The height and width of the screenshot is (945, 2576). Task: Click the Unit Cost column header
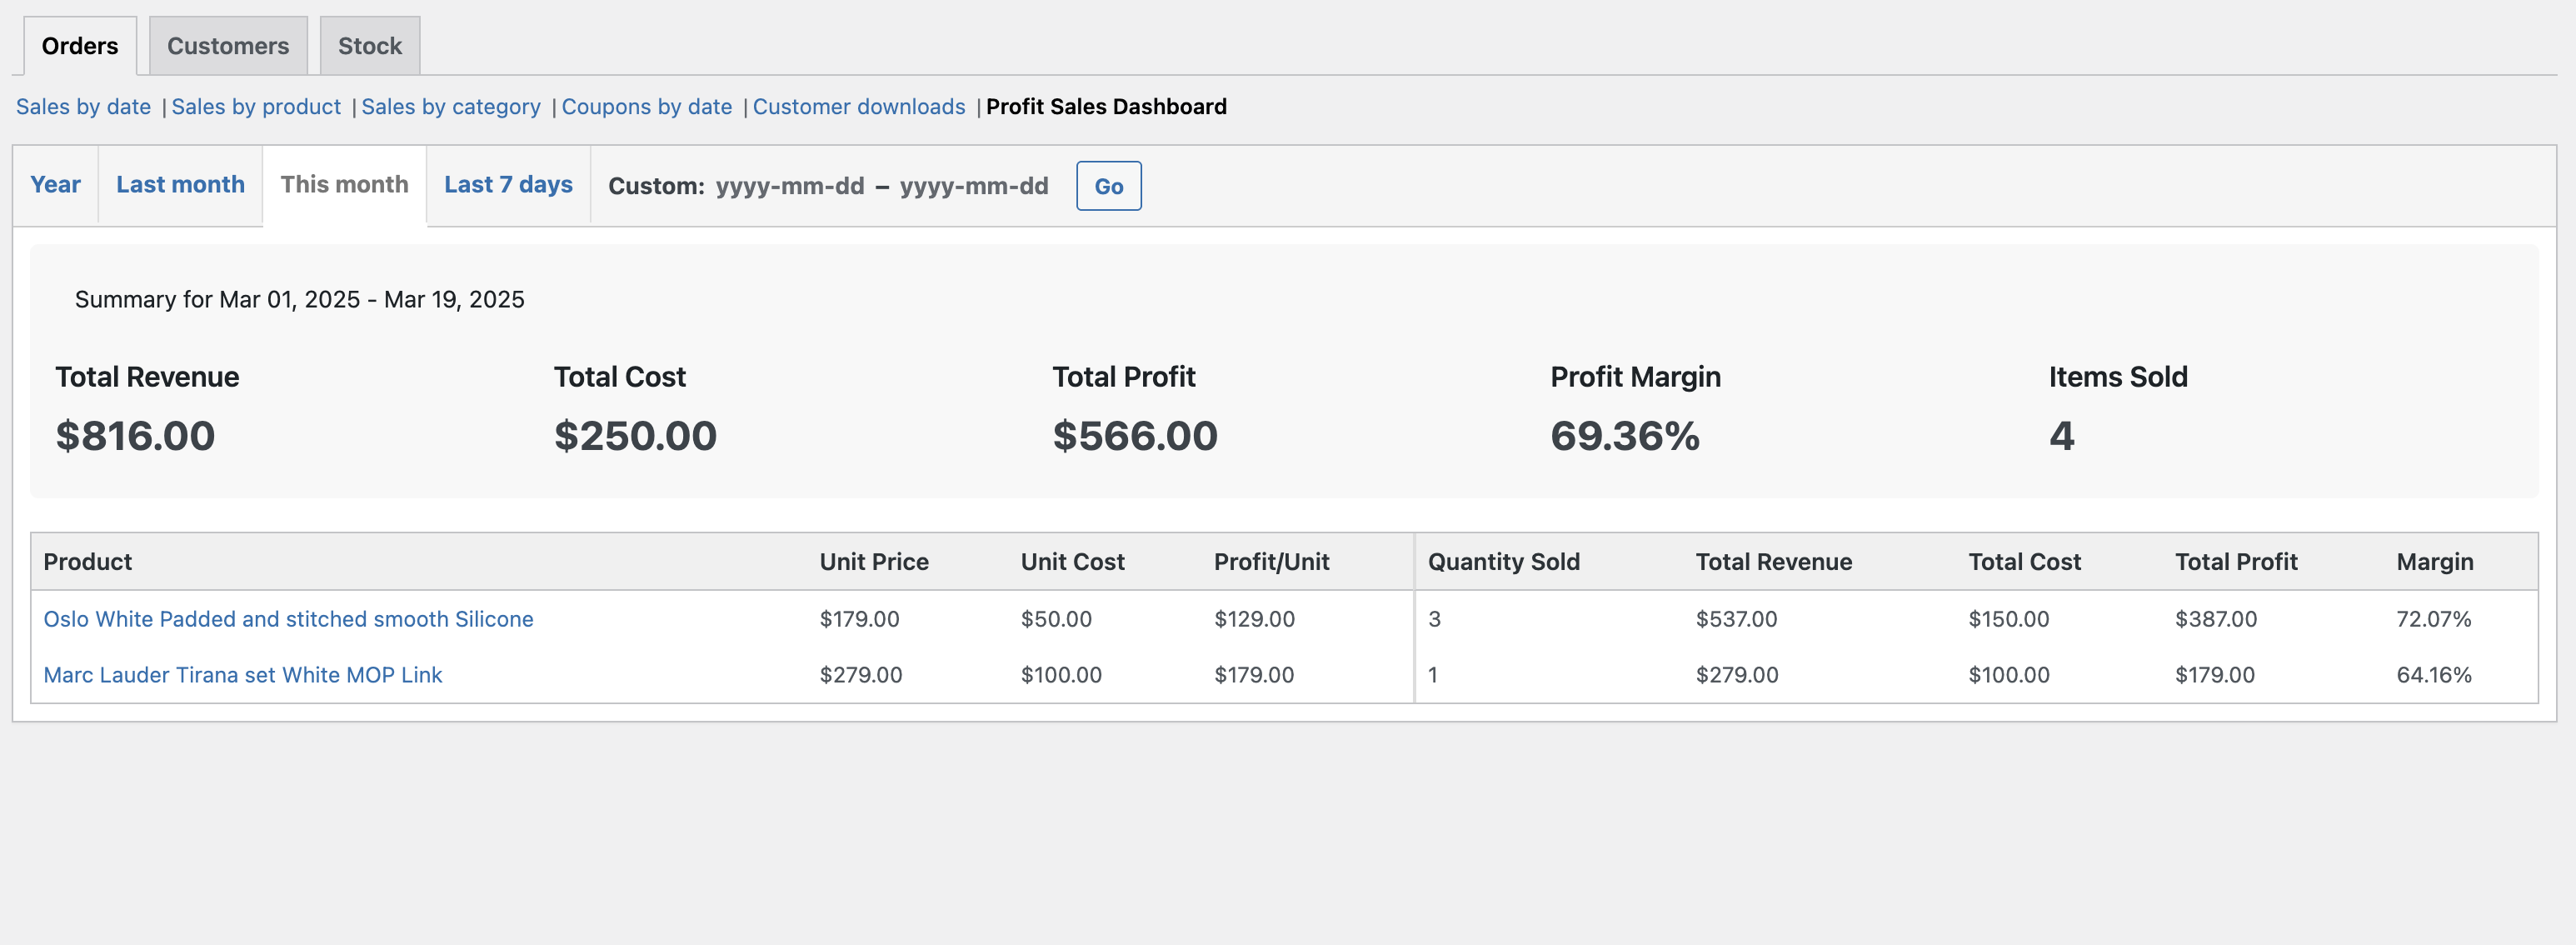point(1072,562)
